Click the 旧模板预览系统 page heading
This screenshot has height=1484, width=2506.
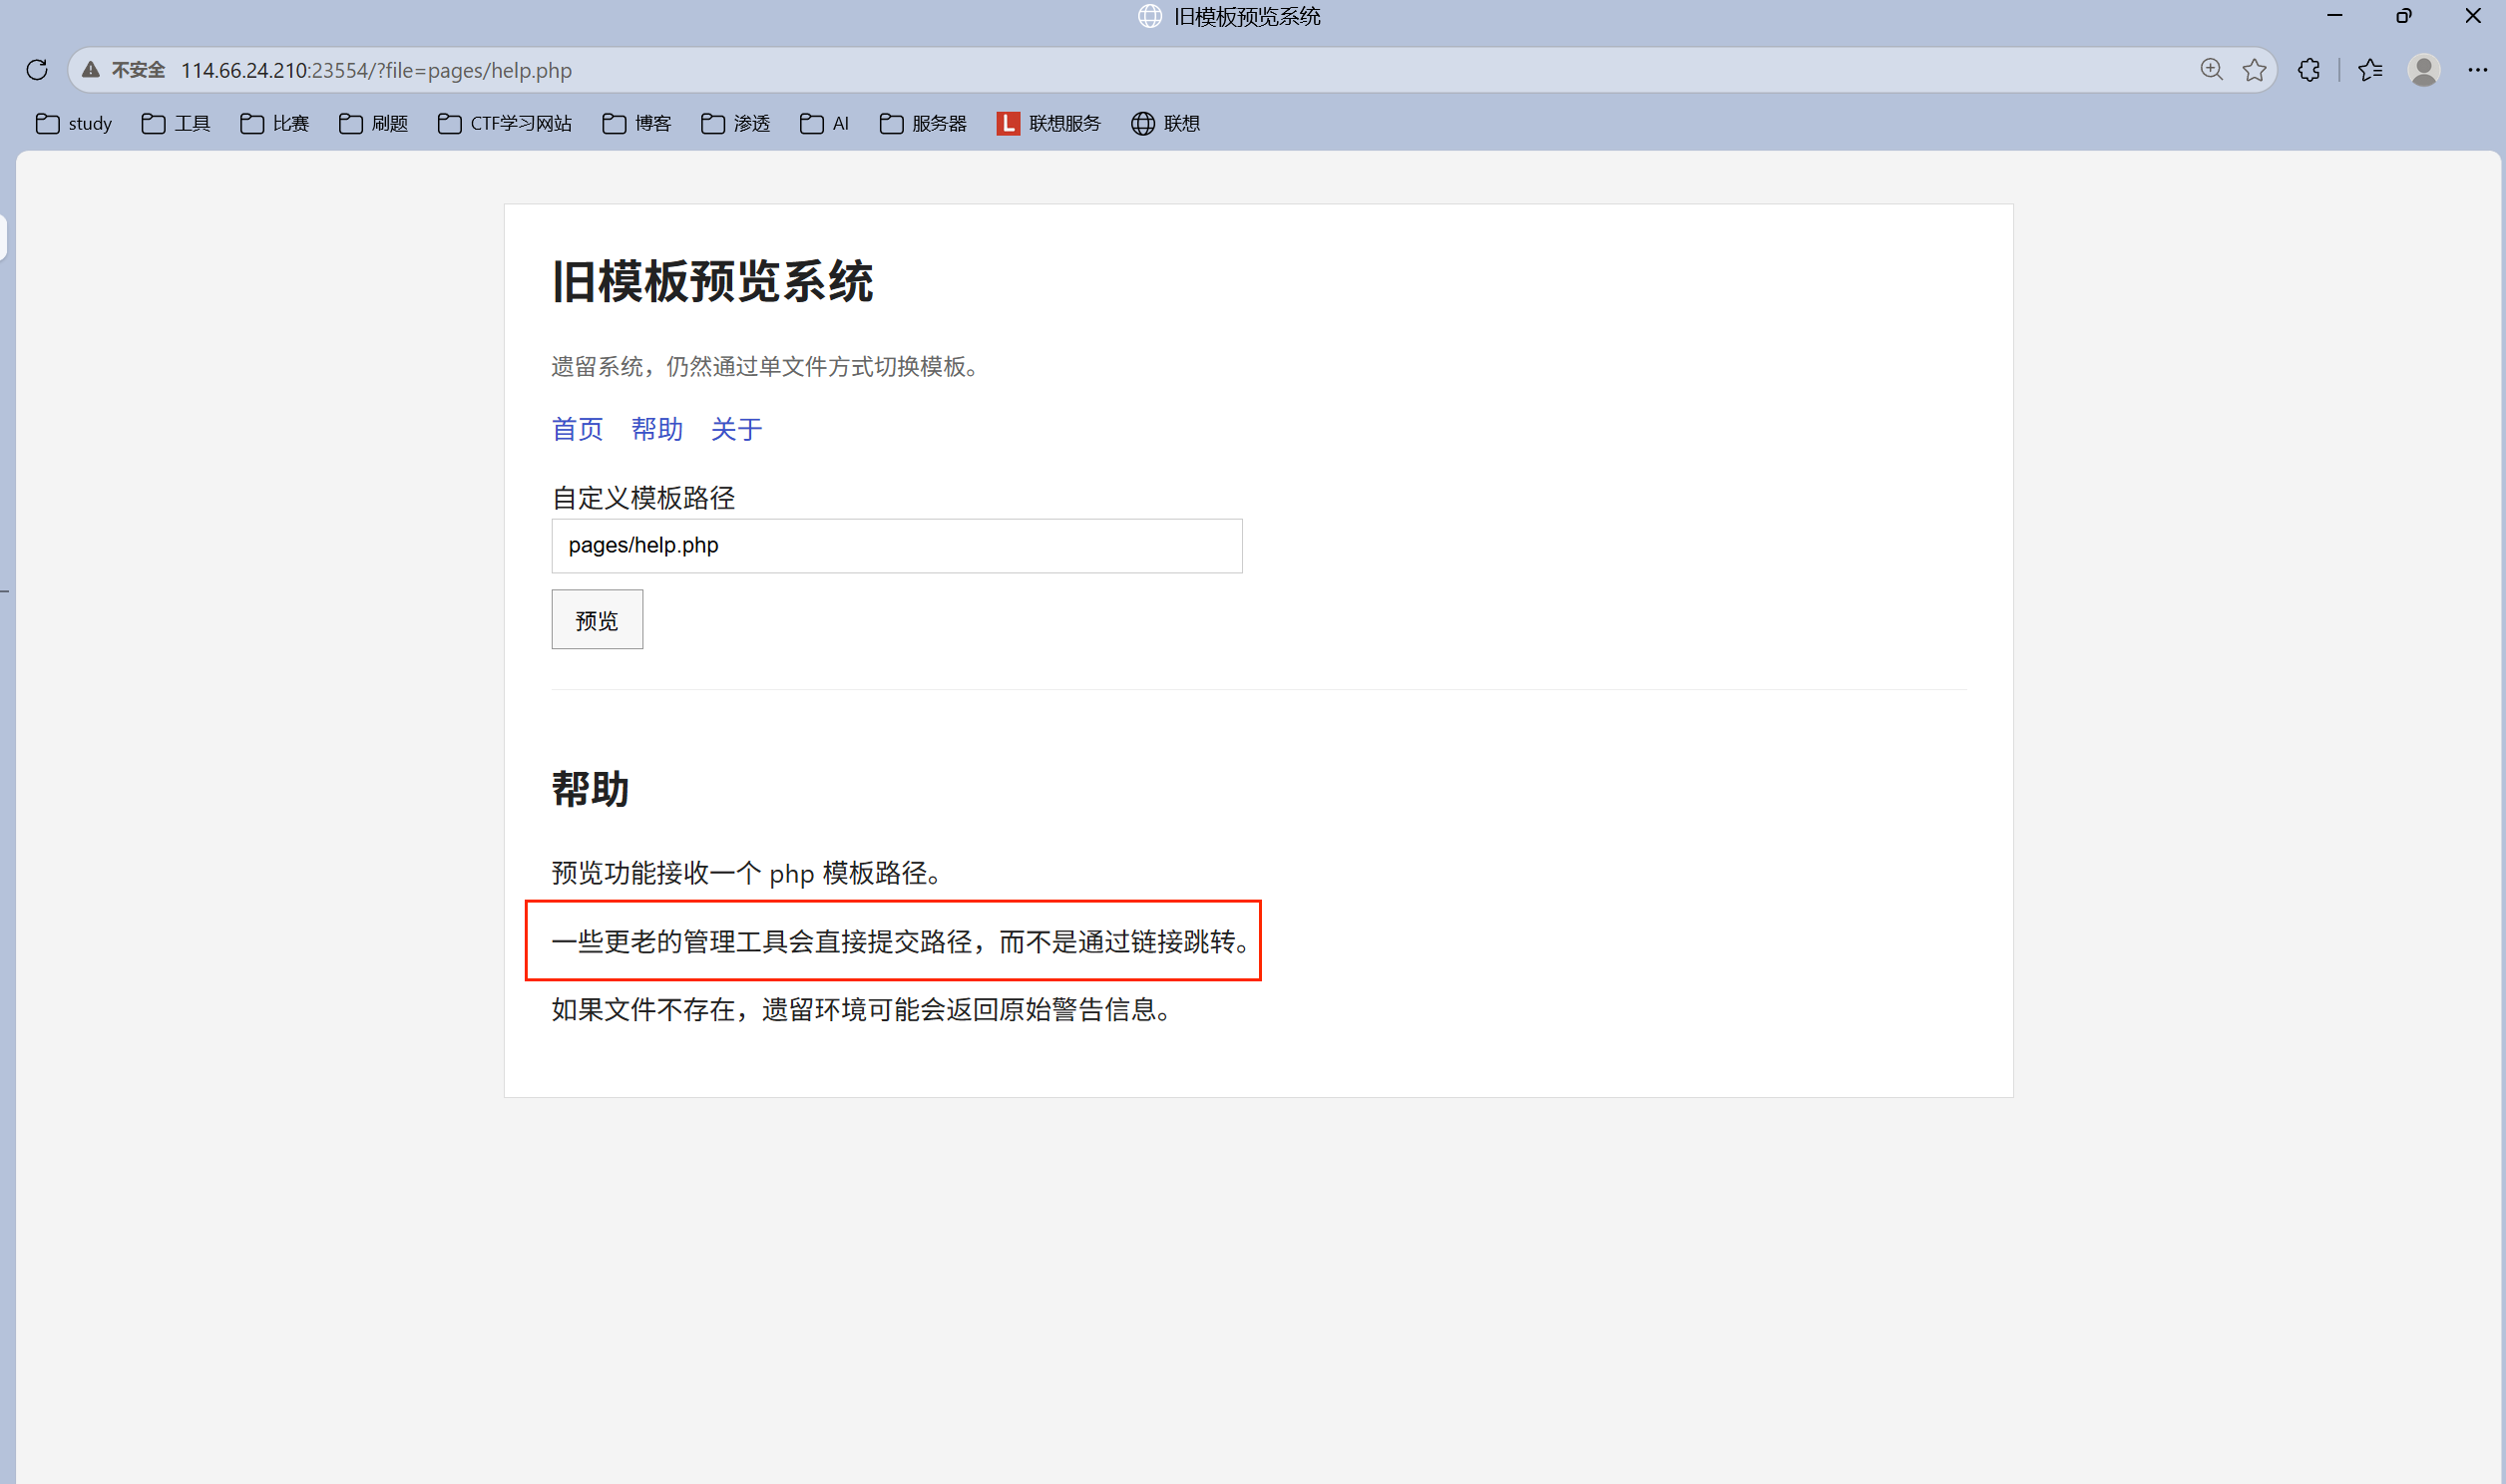click(x=712, y=281)
